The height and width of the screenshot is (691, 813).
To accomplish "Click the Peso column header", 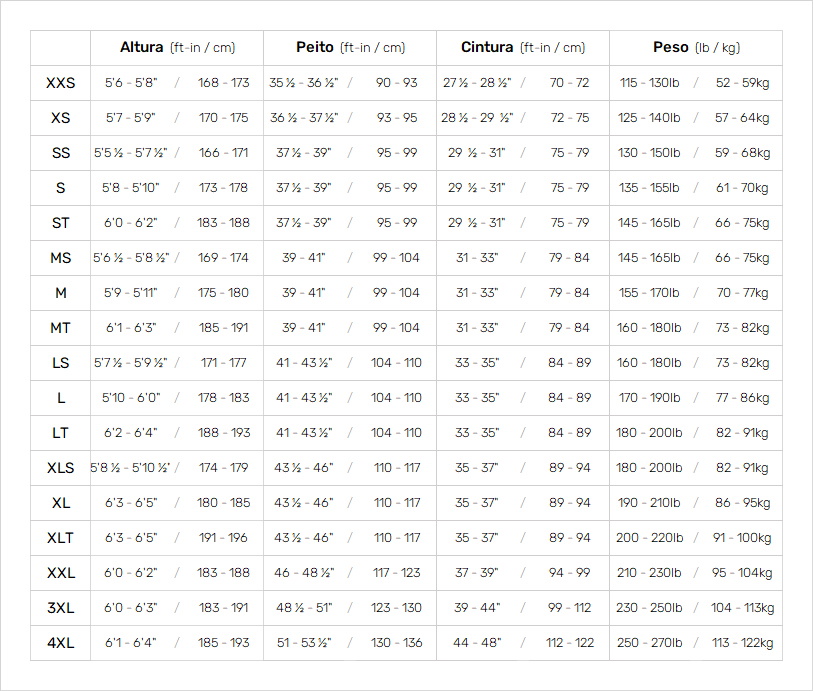I will (696, 47).
